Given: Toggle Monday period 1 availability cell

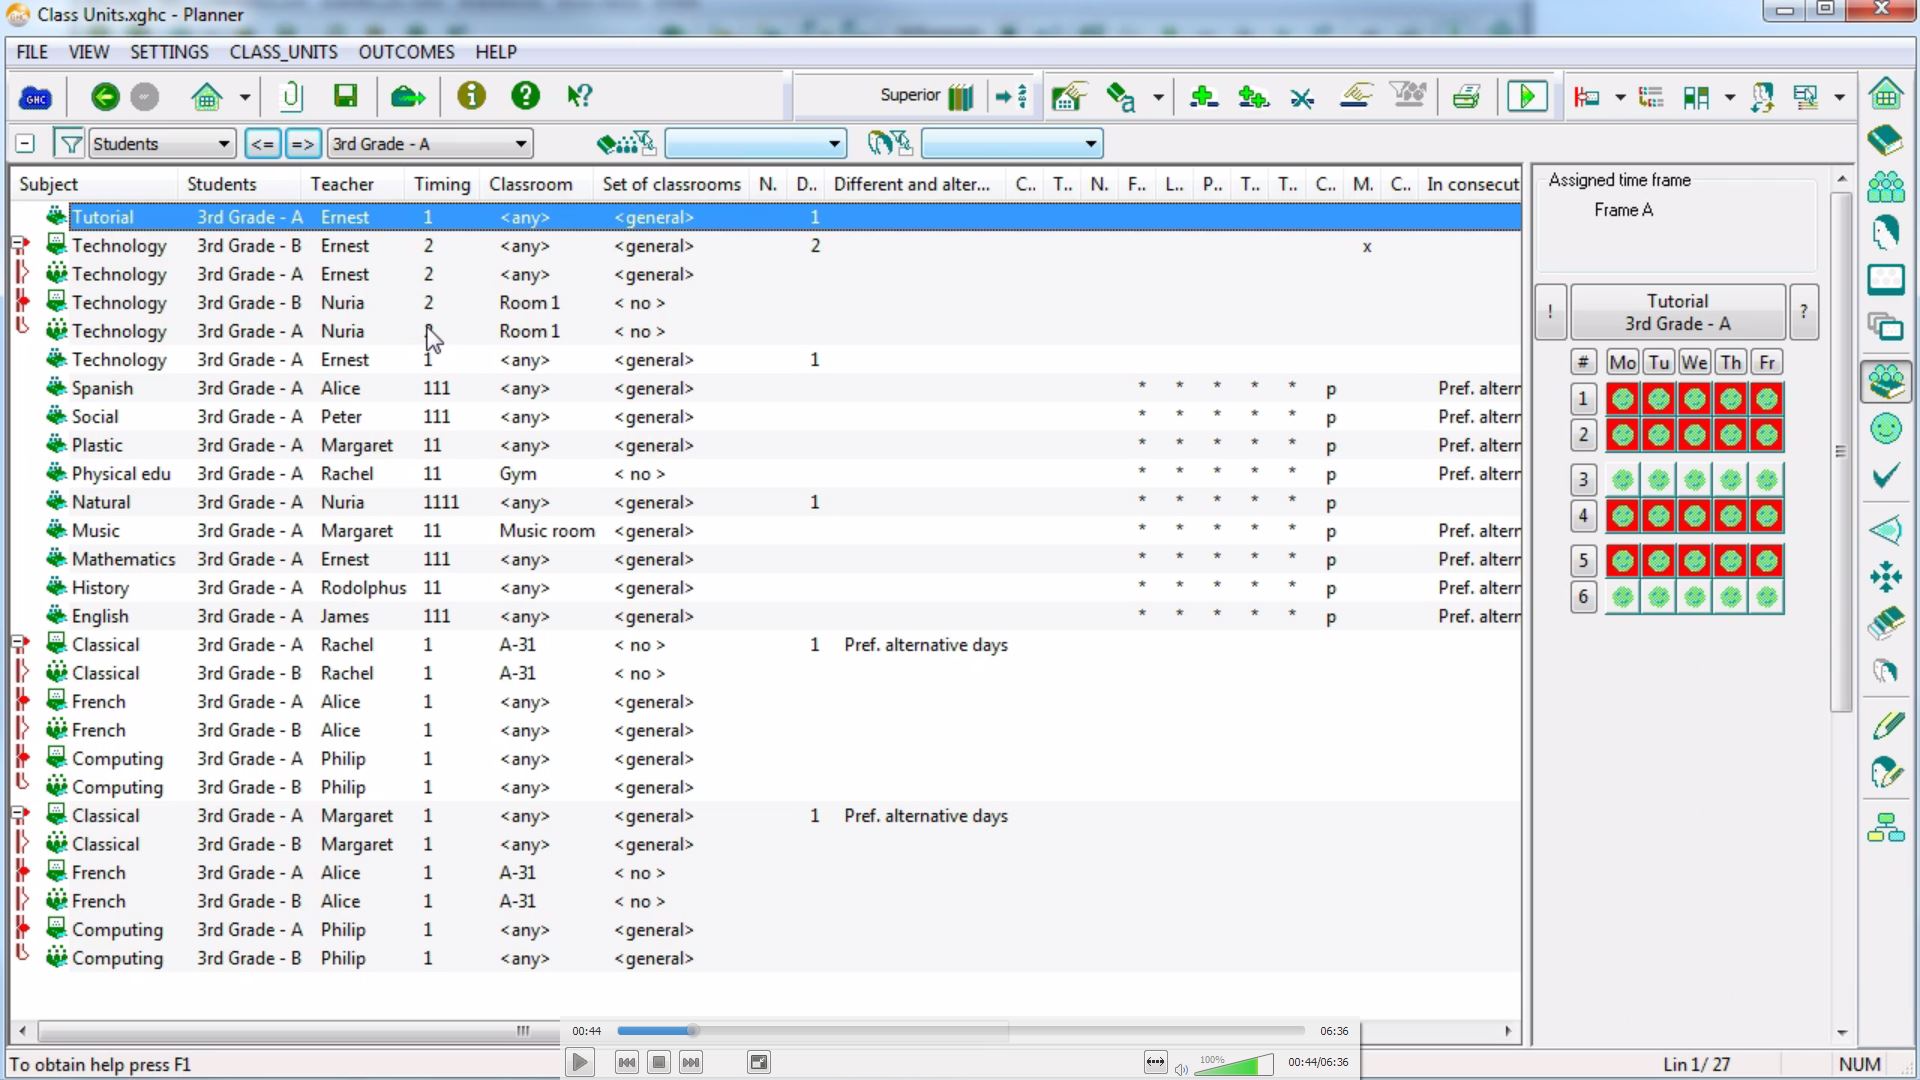Looking at the screenshot, I should 1623,400.
